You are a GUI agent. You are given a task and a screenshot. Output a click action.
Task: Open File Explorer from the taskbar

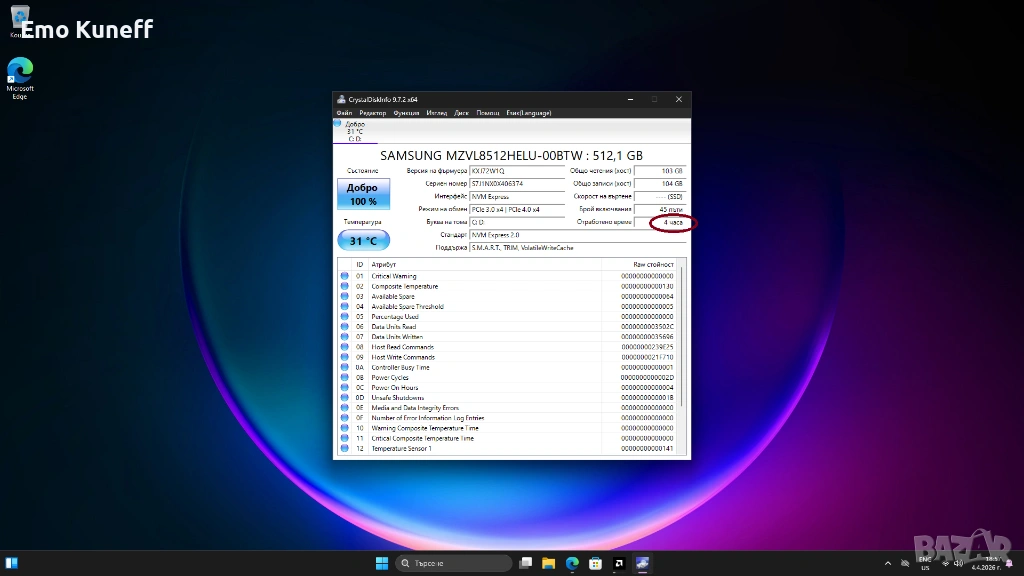pyautogui.click(x=550, y=563)
